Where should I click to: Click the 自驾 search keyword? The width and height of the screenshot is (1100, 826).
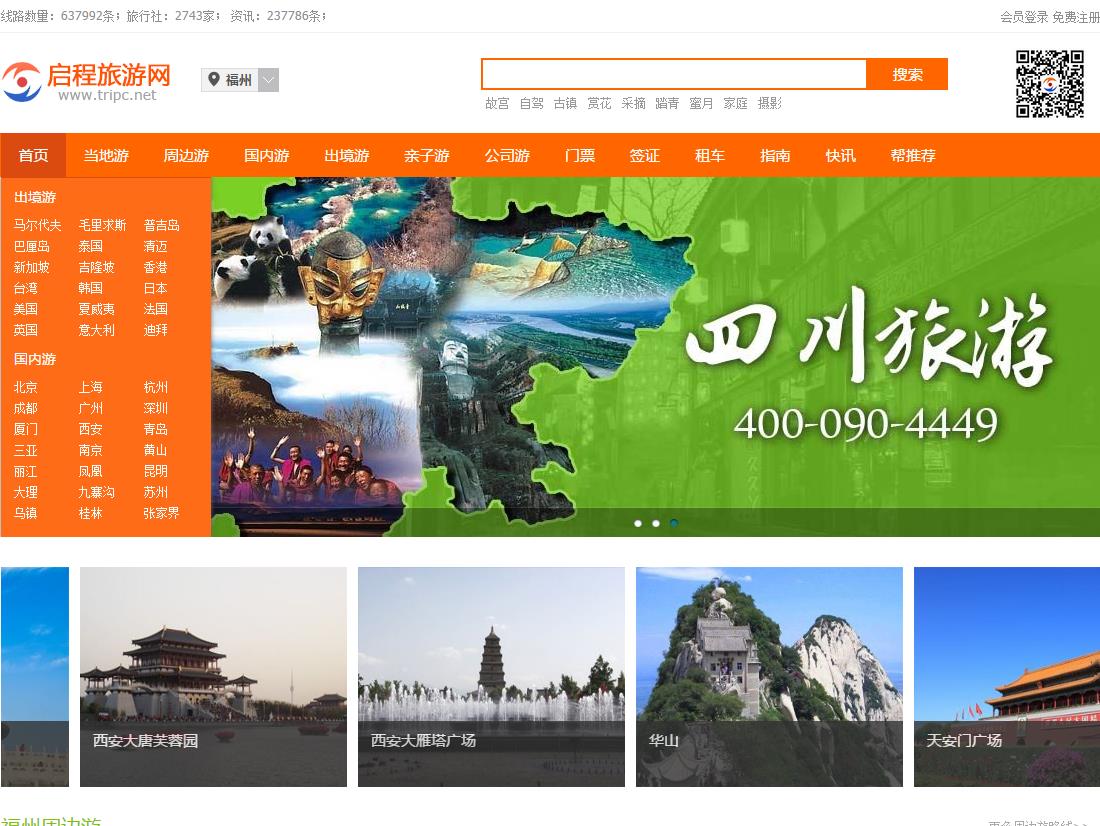point(531,104)
